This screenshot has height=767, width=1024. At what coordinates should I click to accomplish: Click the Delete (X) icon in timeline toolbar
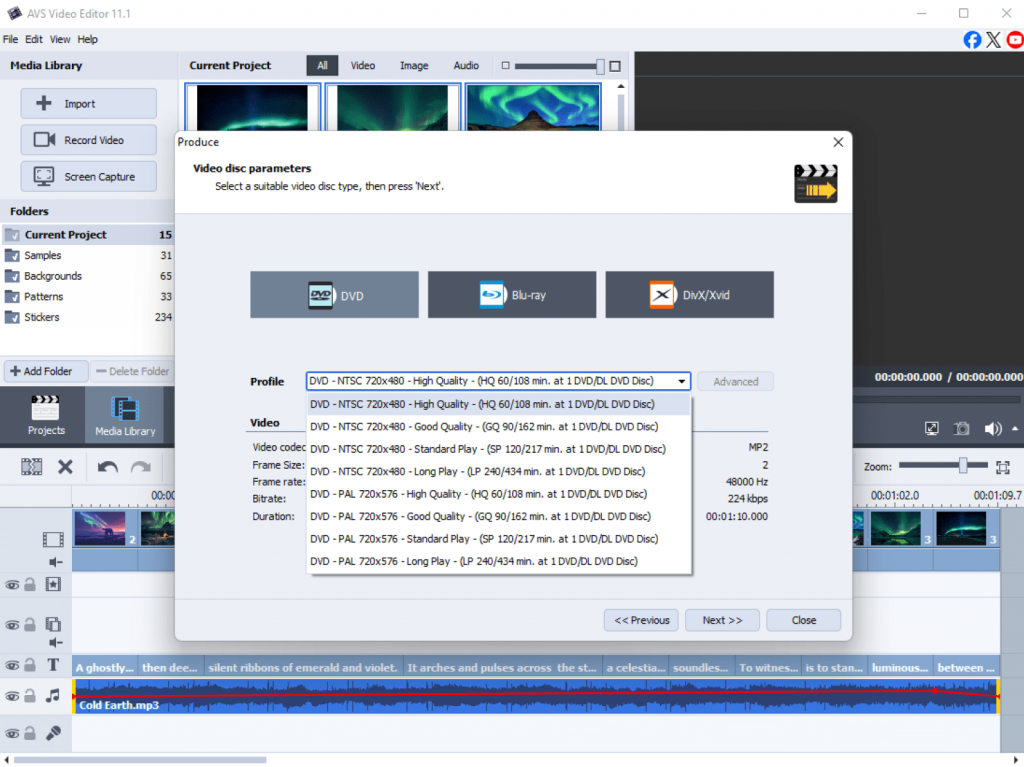(x=65, y=466)
